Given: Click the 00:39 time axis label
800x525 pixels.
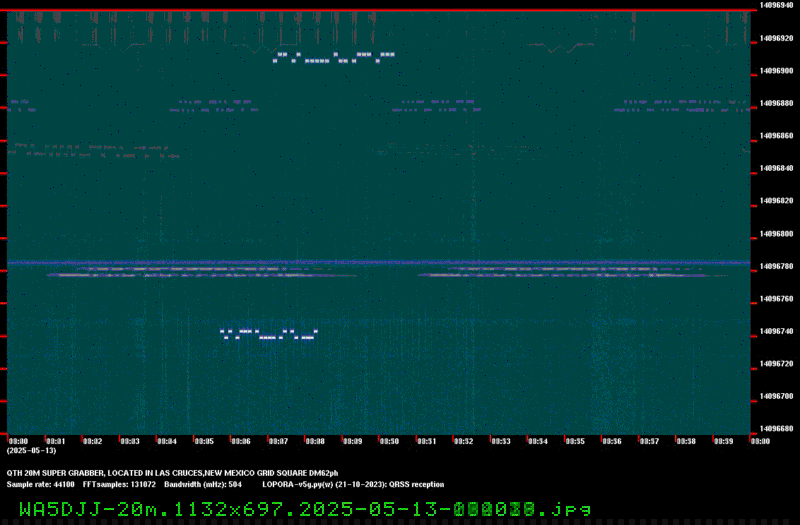Looking at the screenshot, I should (723, 441).
